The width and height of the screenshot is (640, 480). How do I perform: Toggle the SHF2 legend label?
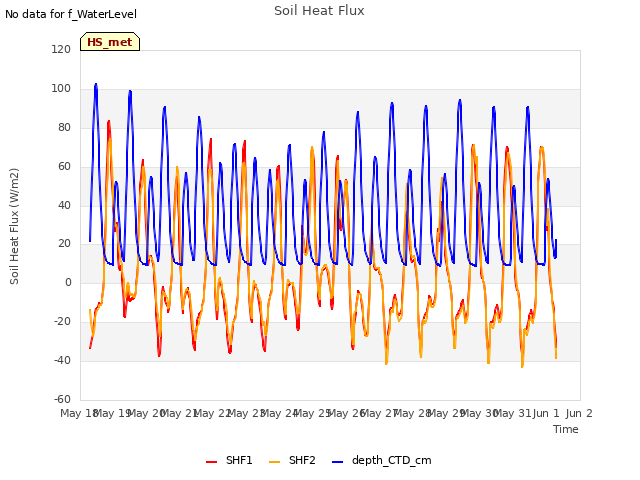click(302, 460)
